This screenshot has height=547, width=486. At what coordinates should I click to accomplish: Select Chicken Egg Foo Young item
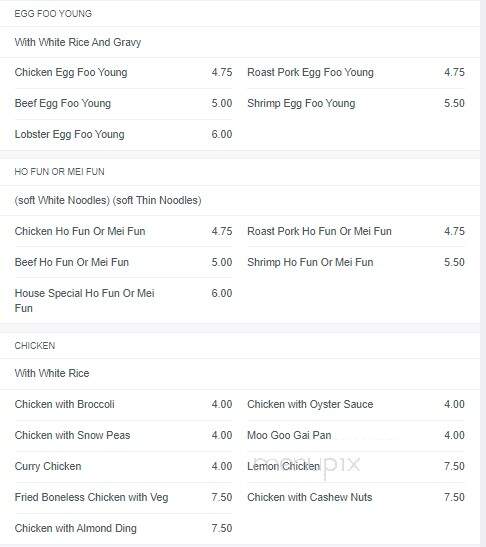(71, 72)
